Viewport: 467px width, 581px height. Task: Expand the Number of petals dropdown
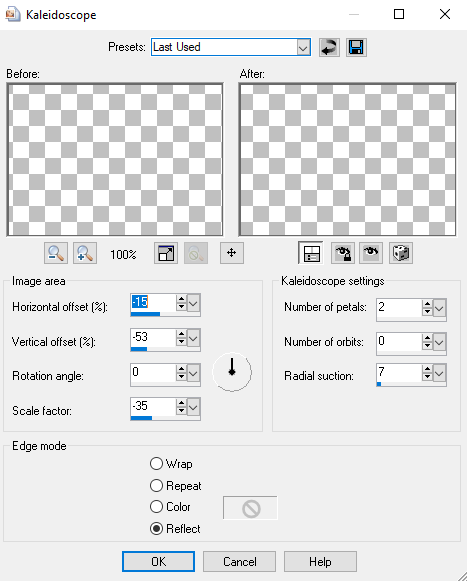tap(439, 308)
